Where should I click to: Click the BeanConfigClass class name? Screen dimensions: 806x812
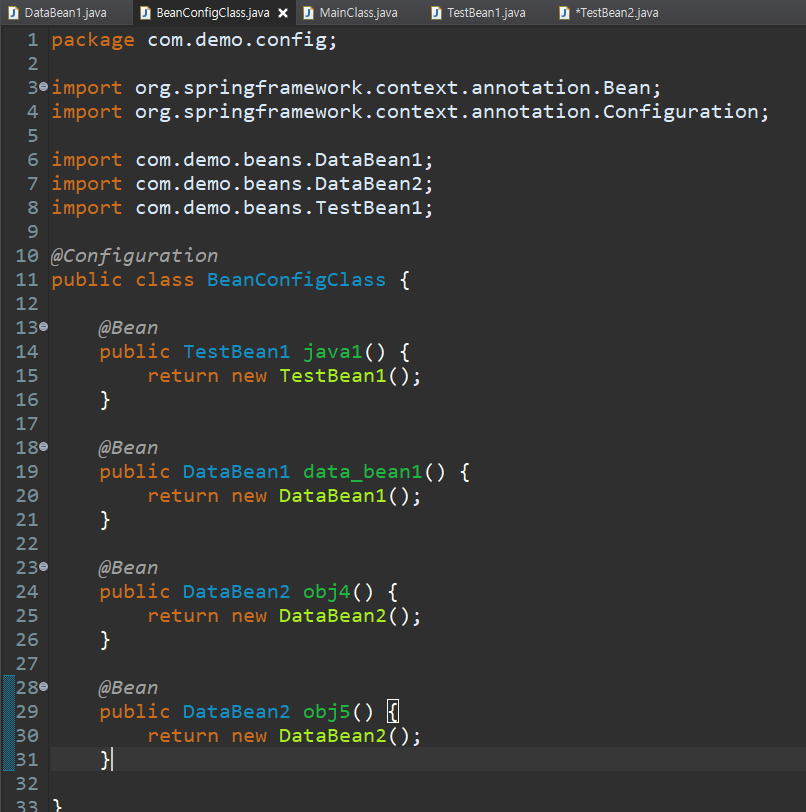click(296, 280)
